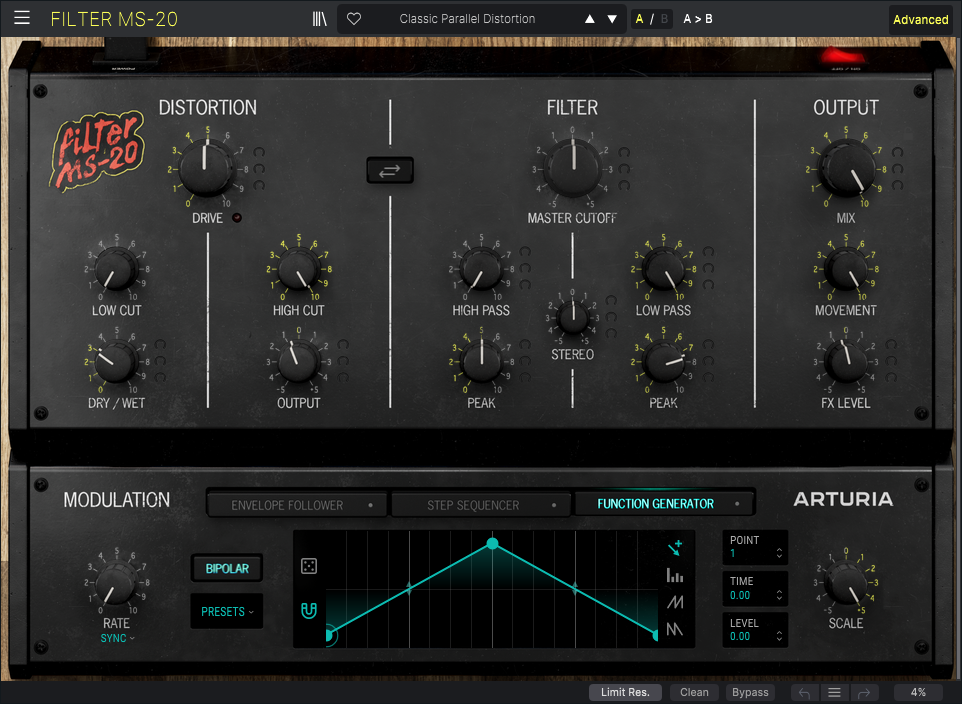
Task: Toggle the Bipolar button
Action: (x=227, y=568)
